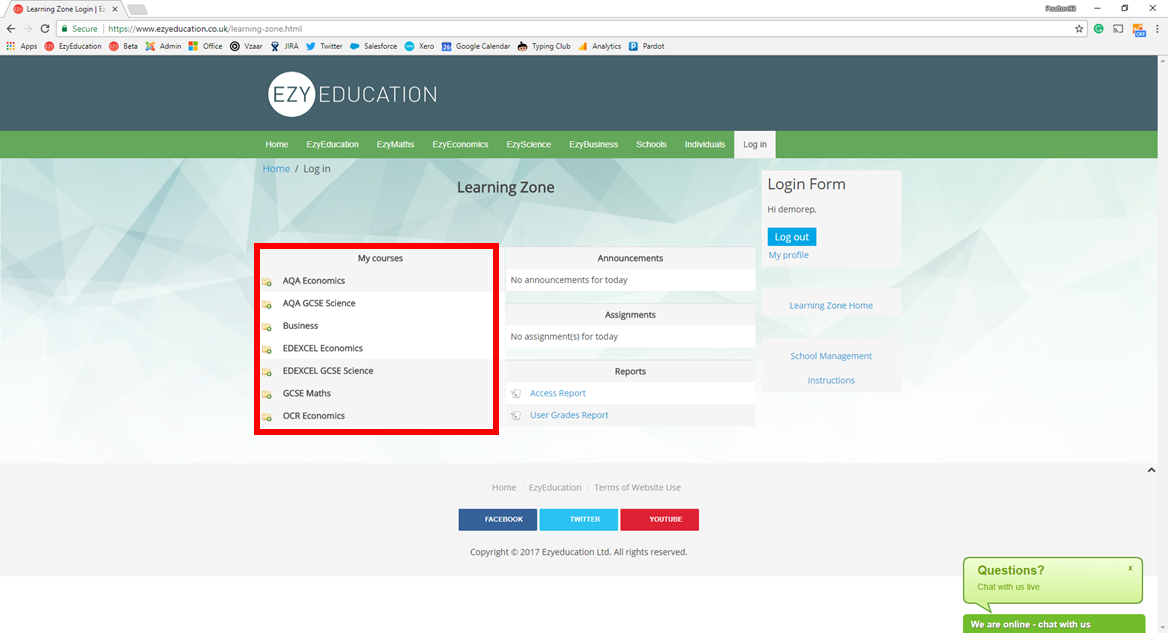Click the Access Report icon
The height and width of the screenshot is (633, 1168).
pyautogui.click(x=516, y=393)
